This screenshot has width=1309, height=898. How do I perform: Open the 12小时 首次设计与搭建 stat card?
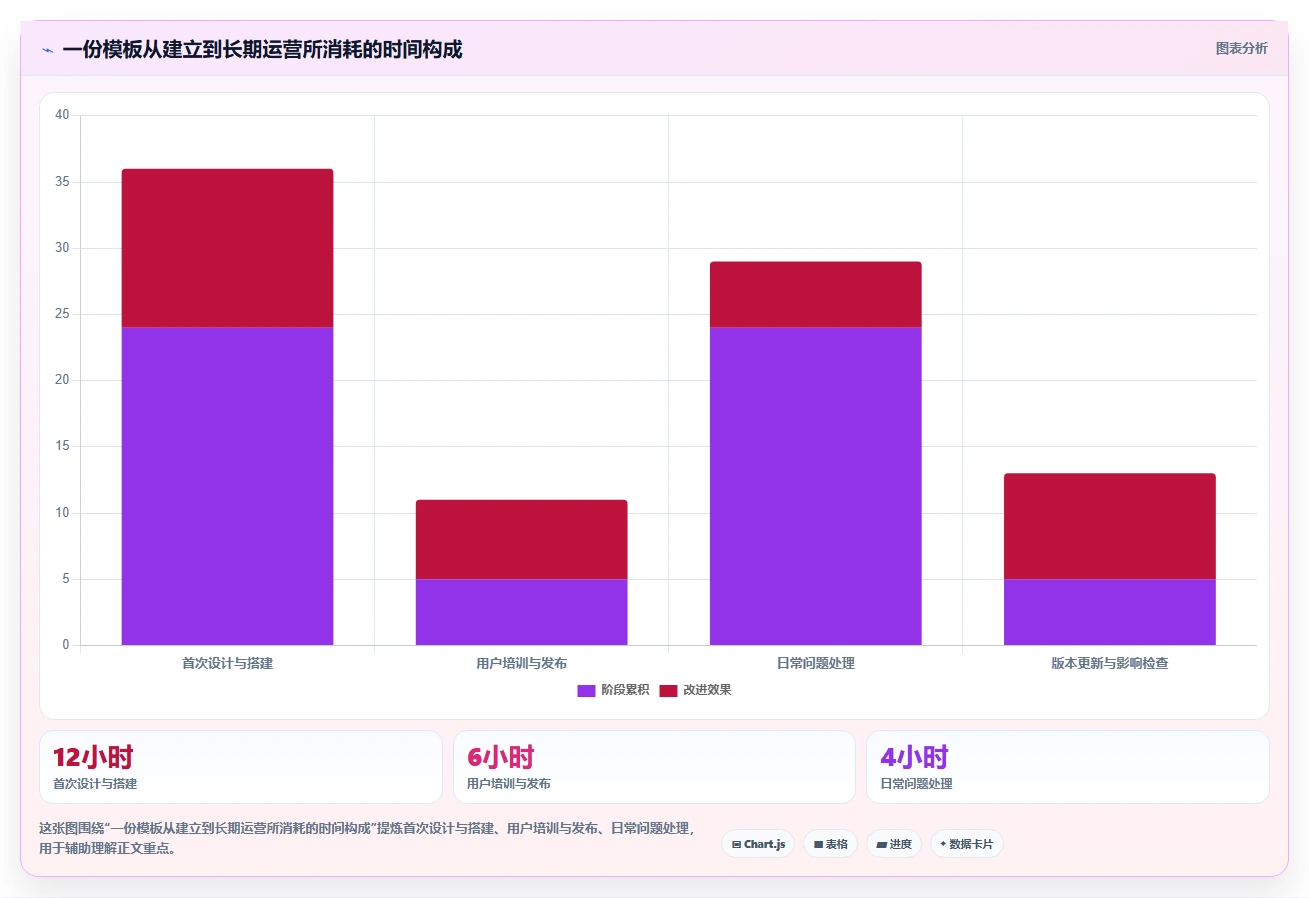240,767
